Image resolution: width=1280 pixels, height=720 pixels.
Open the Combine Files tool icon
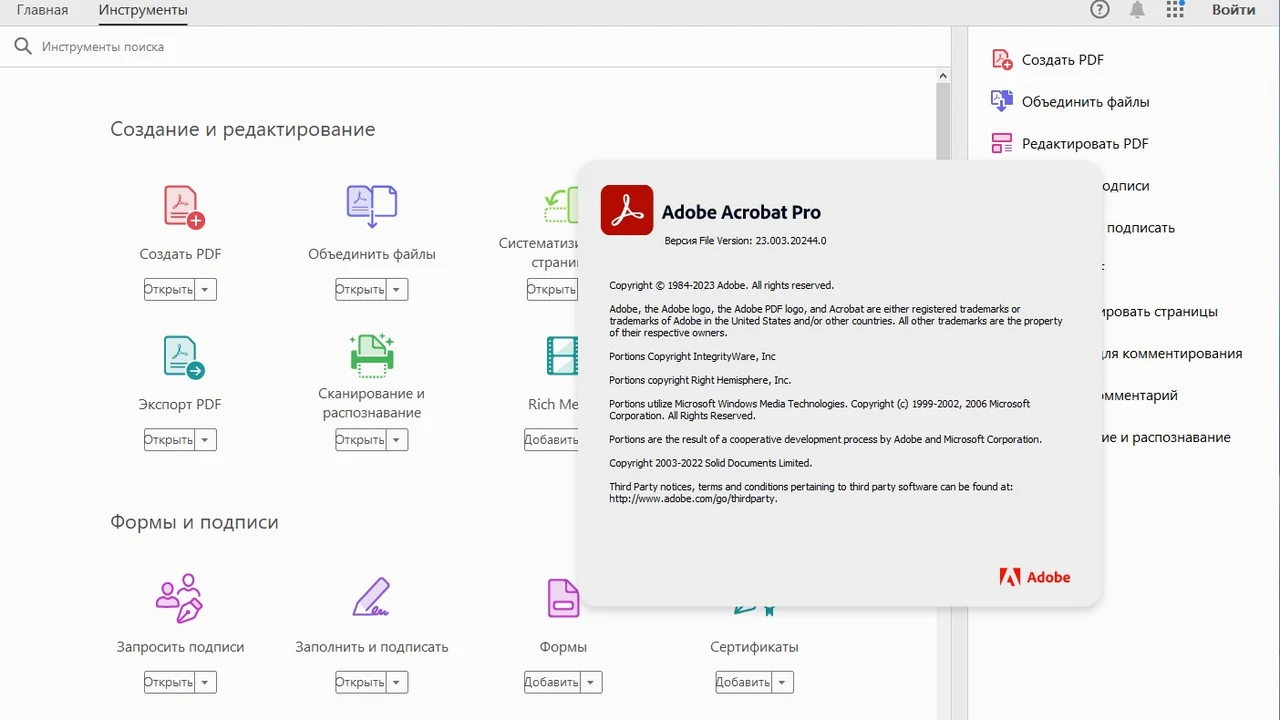(x=372, y=207)
